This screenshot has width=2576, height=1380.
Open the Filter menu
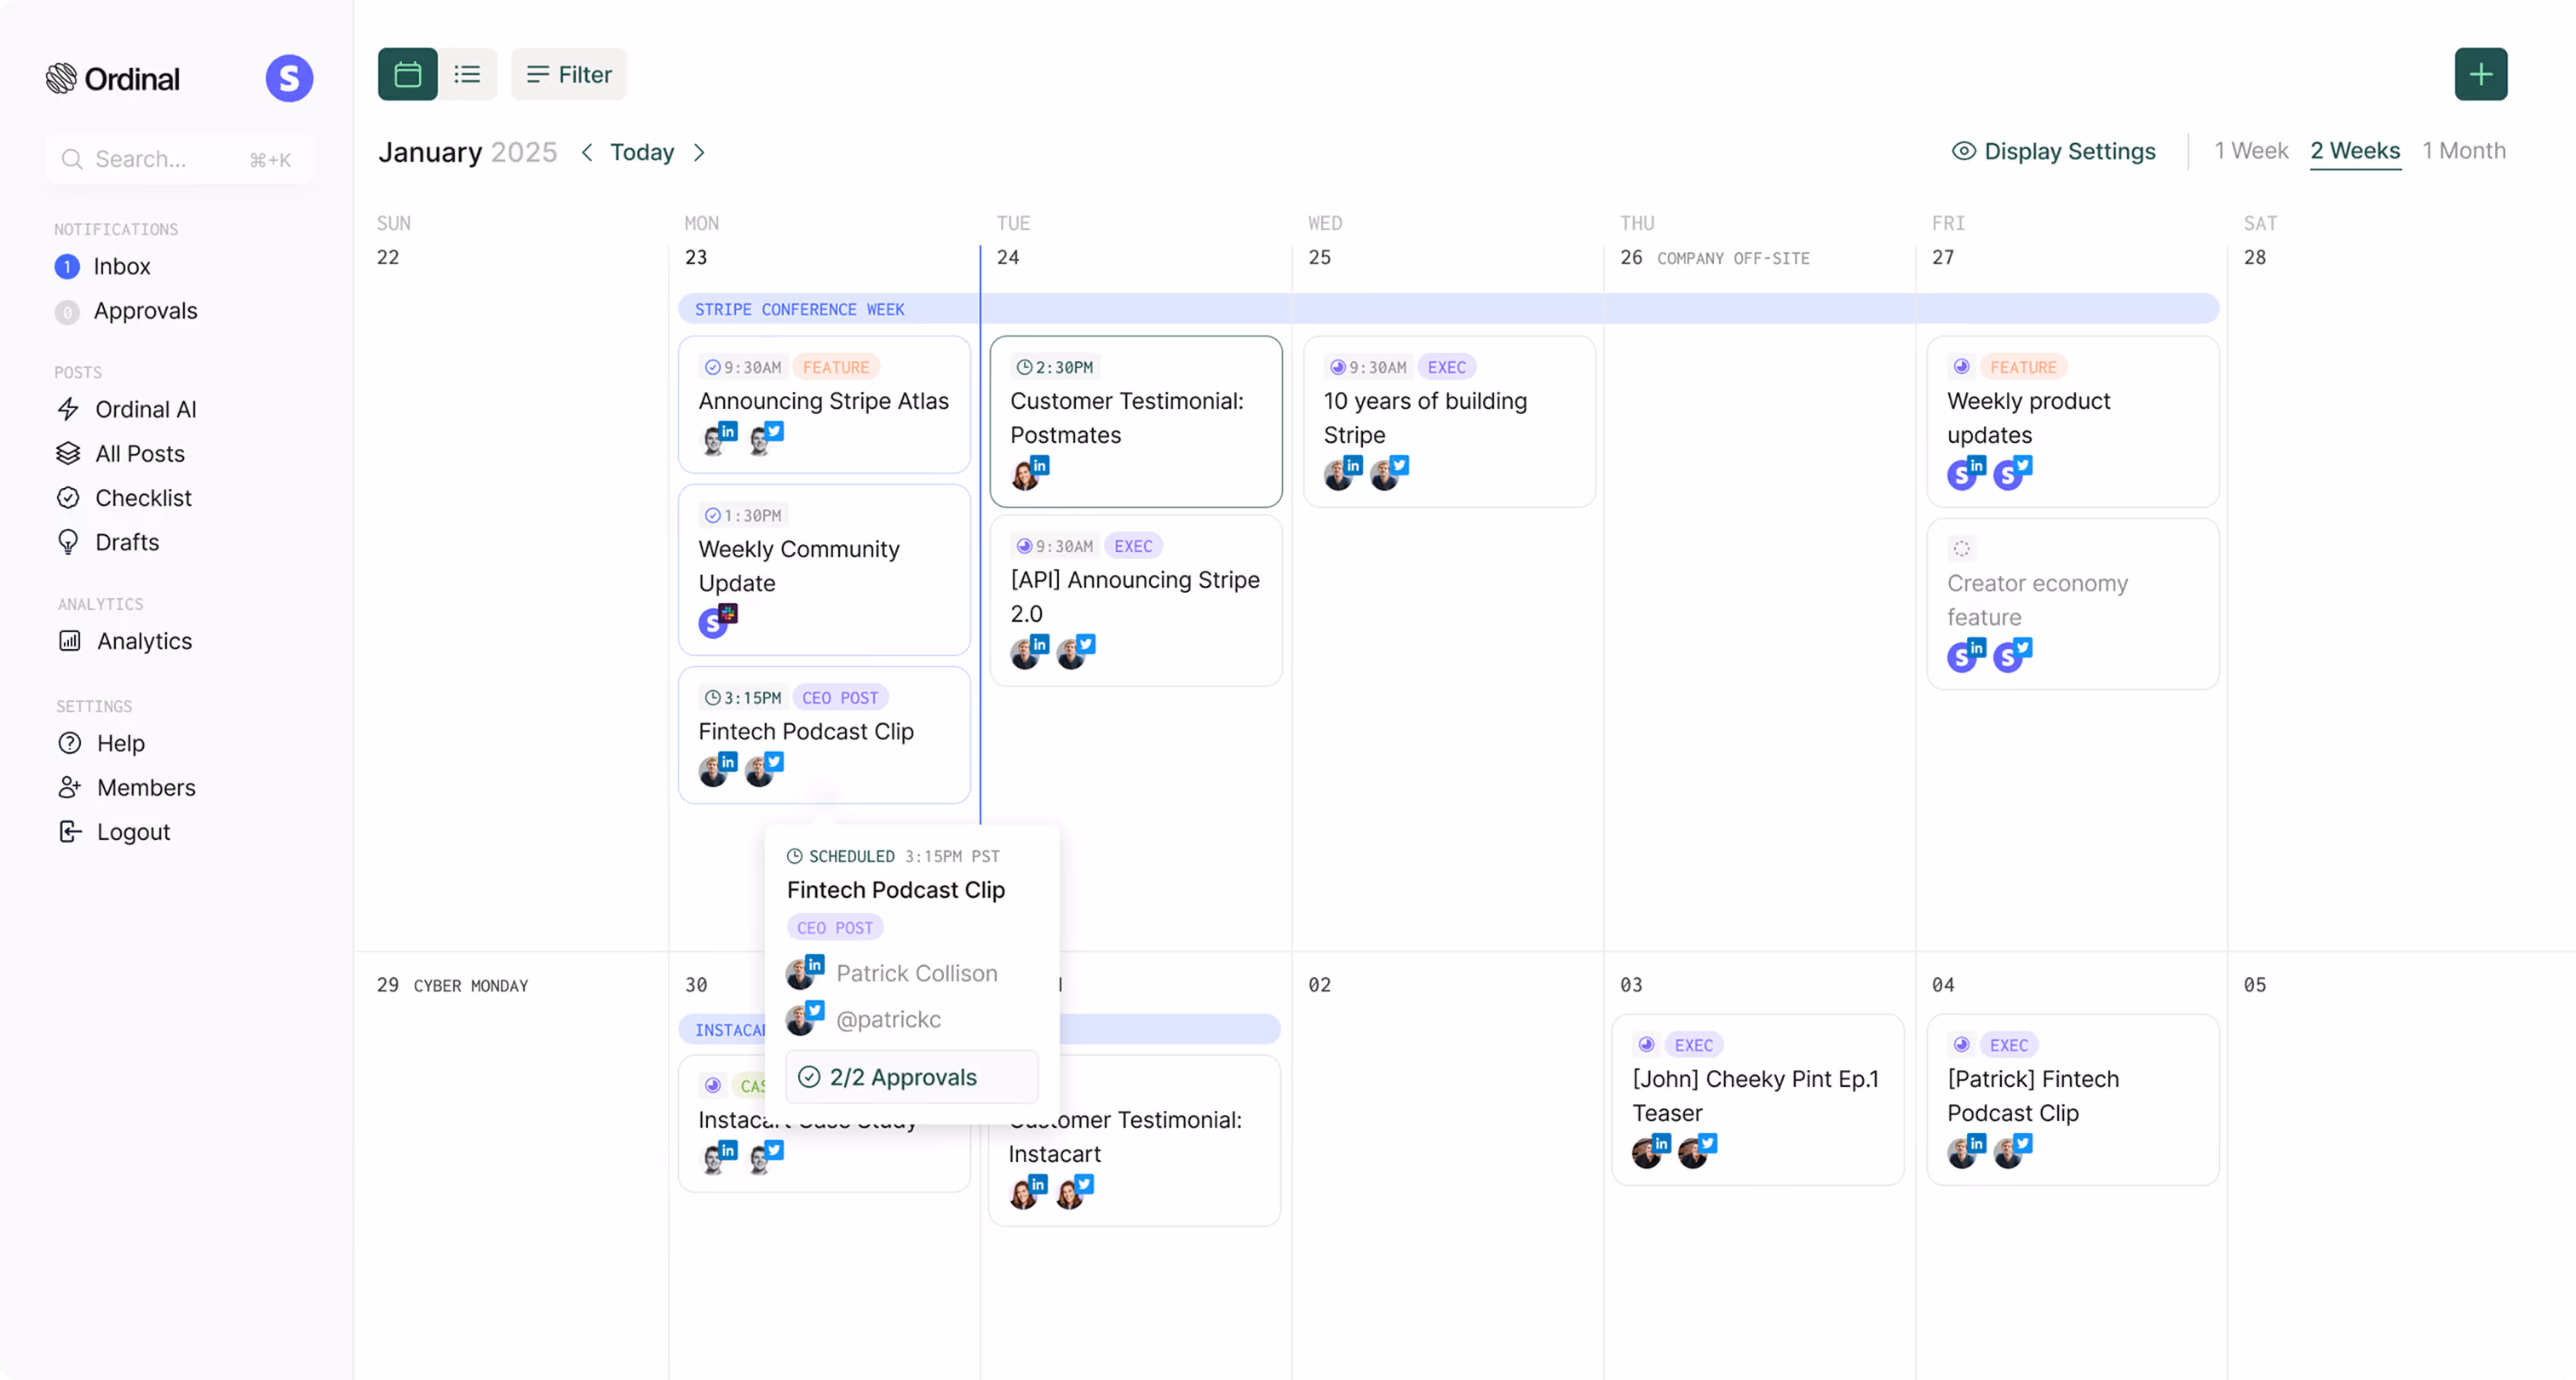pos(568,74)
